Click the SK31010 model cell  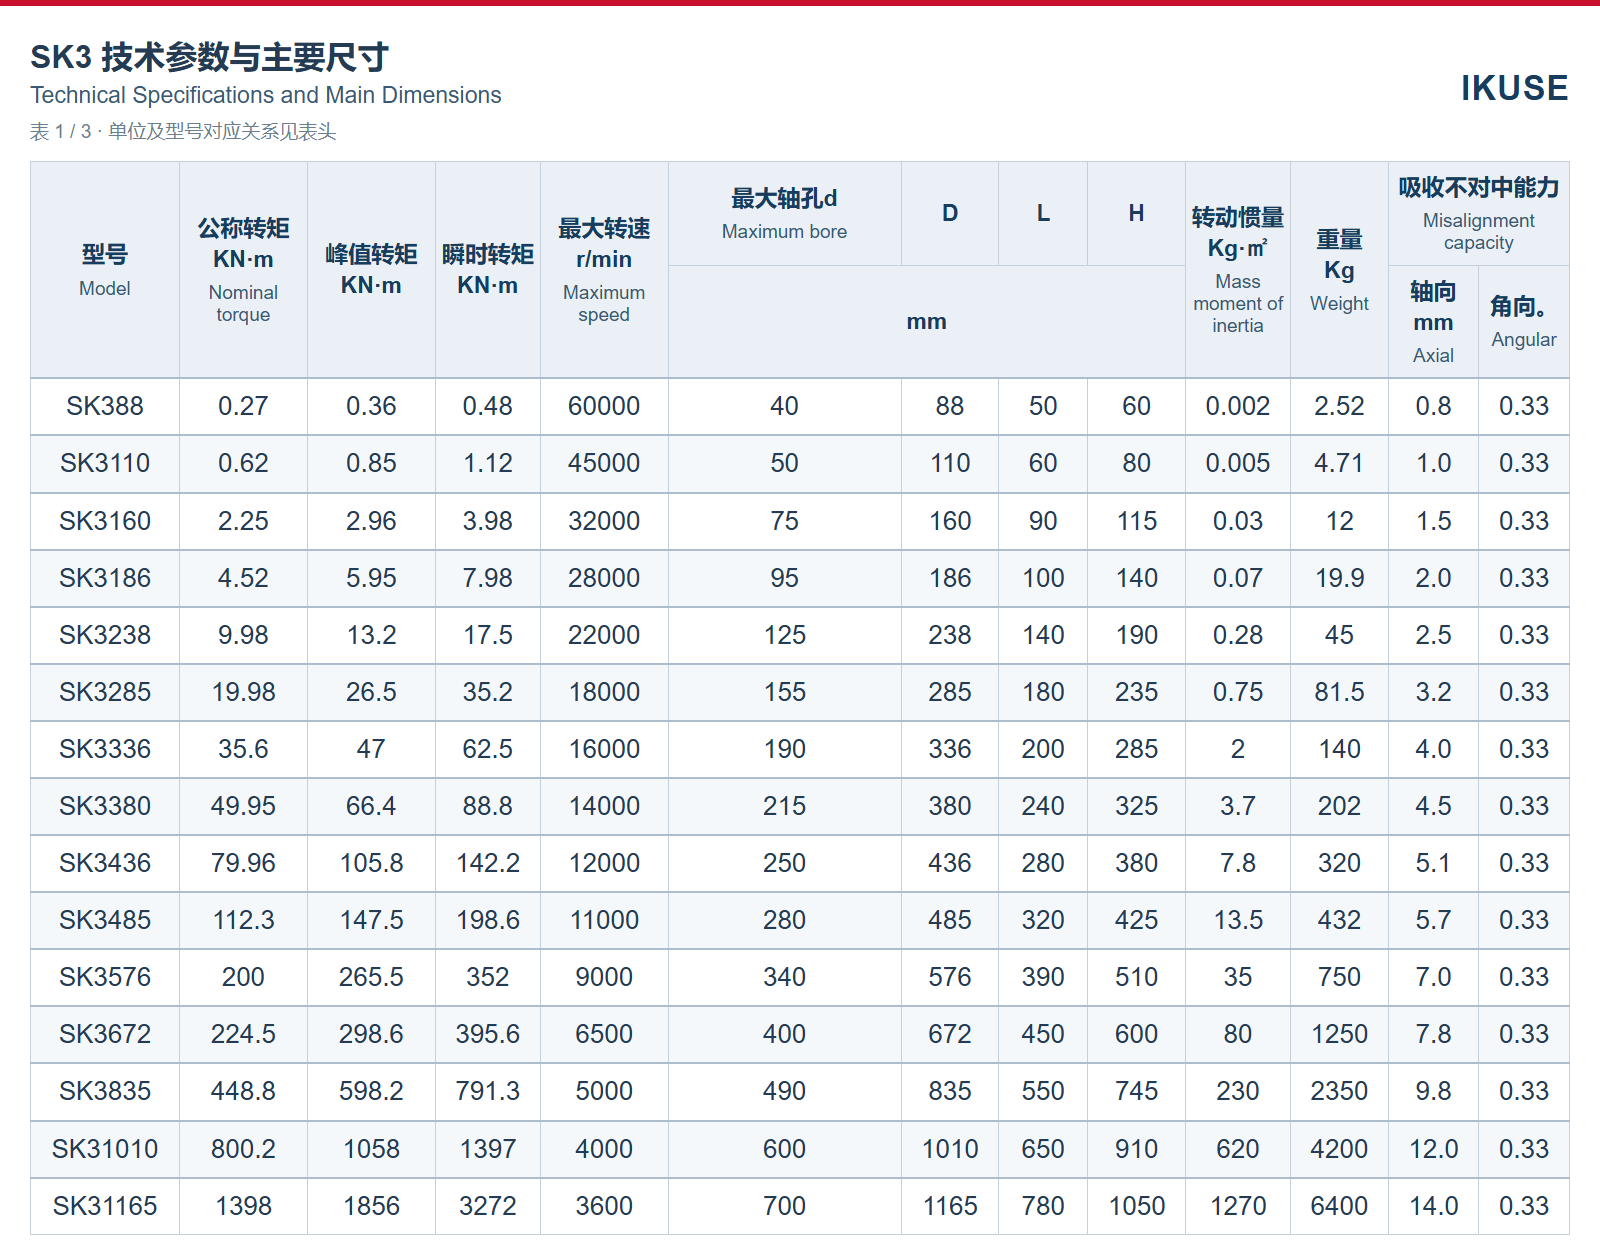coord(105,1149)
